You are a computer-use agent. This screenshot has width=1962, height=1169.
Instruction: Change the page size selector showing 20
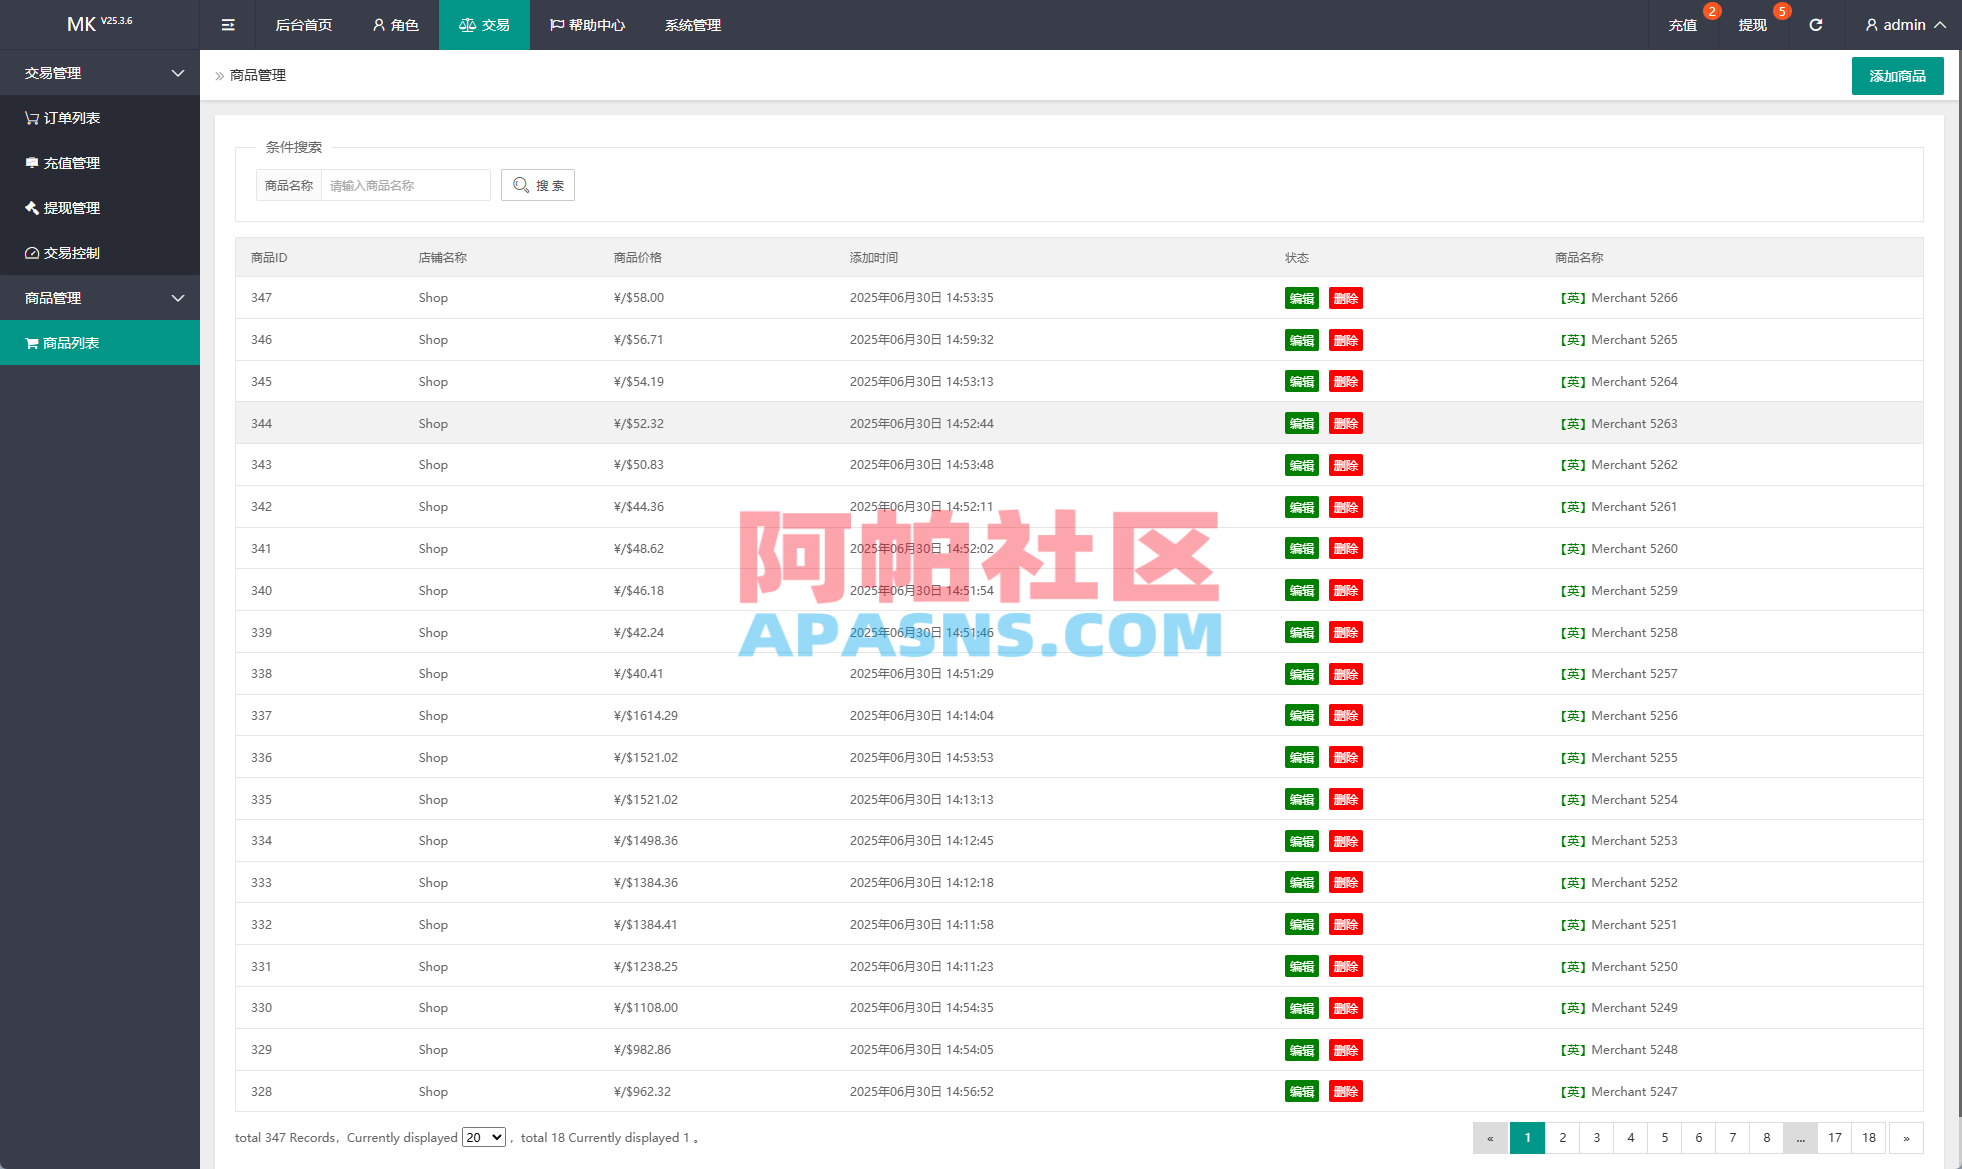point(483,1137)
